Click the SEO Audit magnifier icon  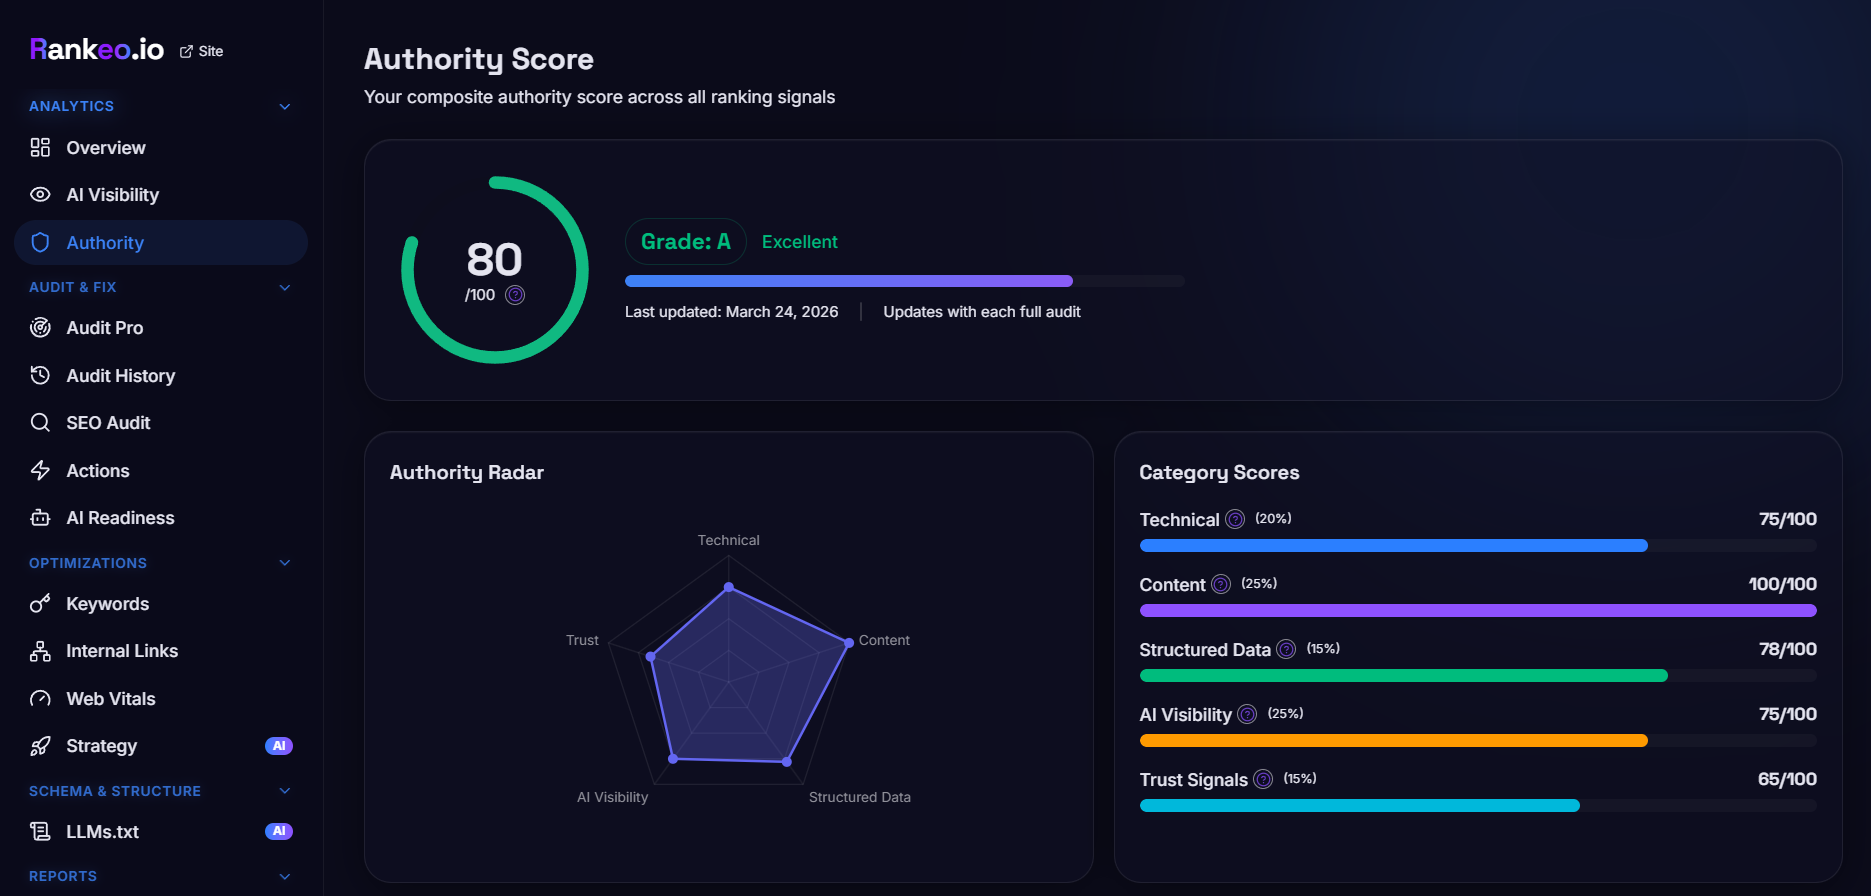[x=40, y=423]
